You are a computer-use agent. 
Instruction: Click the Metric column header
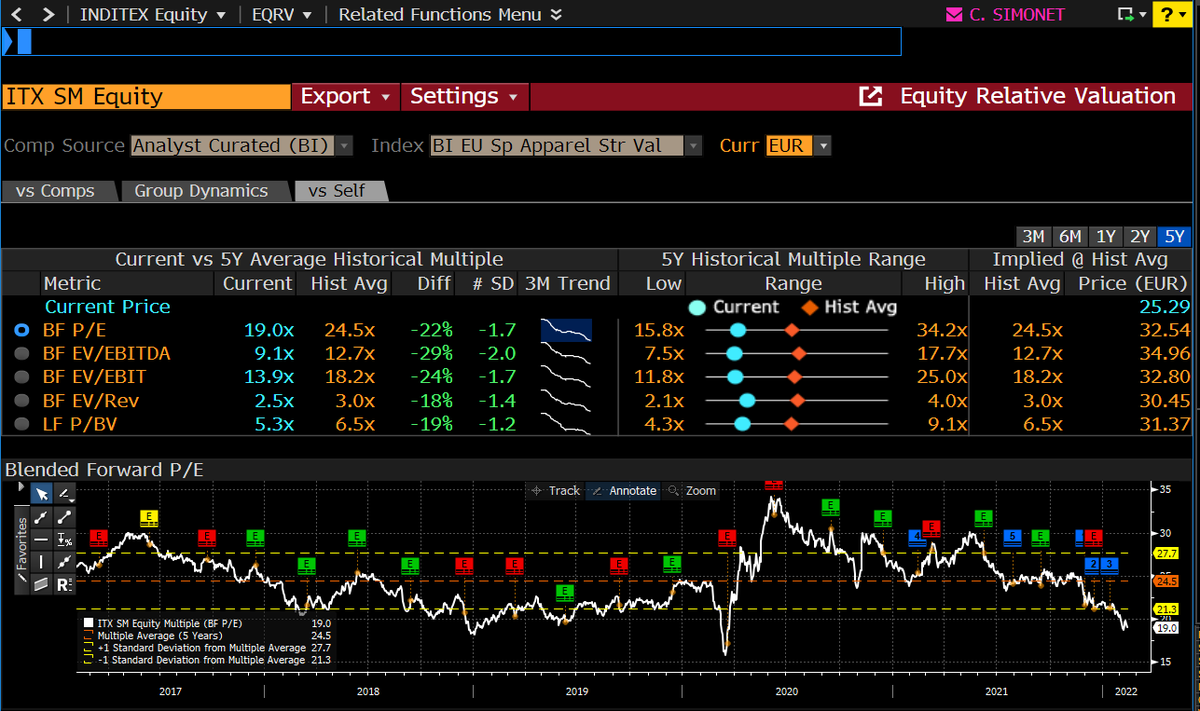[x=72, y=283]
